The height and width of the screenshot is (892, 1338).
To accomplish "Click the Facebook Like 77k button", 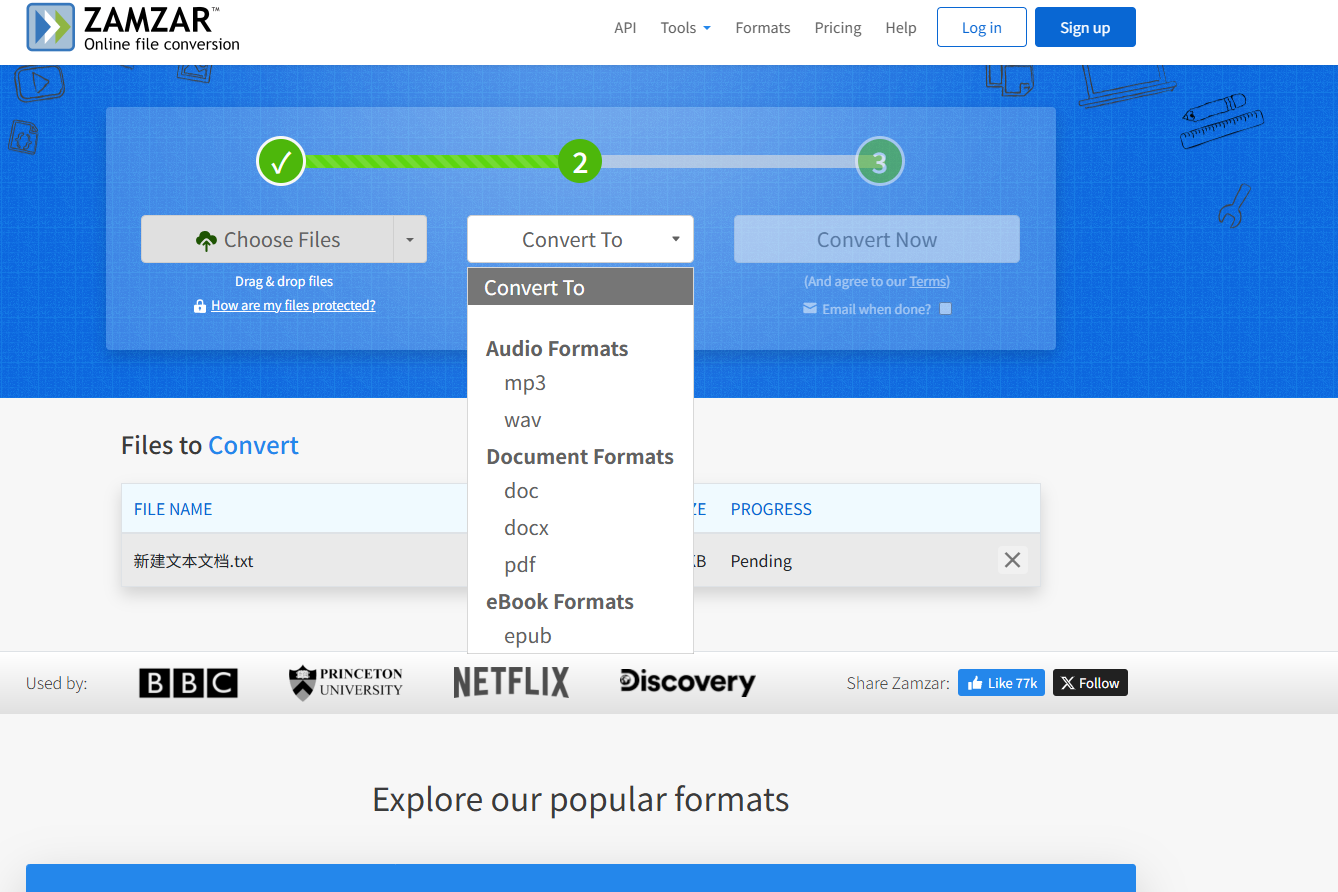I will [x=1001, y=683].
